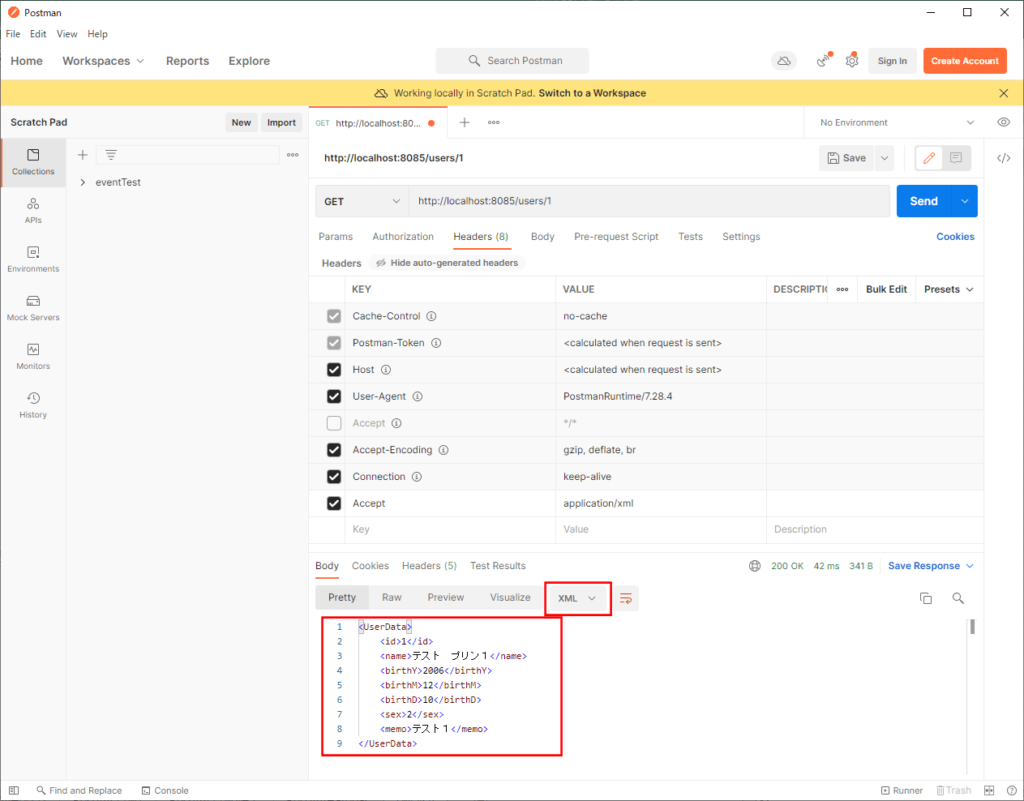
Task: Search the response with magnifier icon
Action: pos(958,598)
